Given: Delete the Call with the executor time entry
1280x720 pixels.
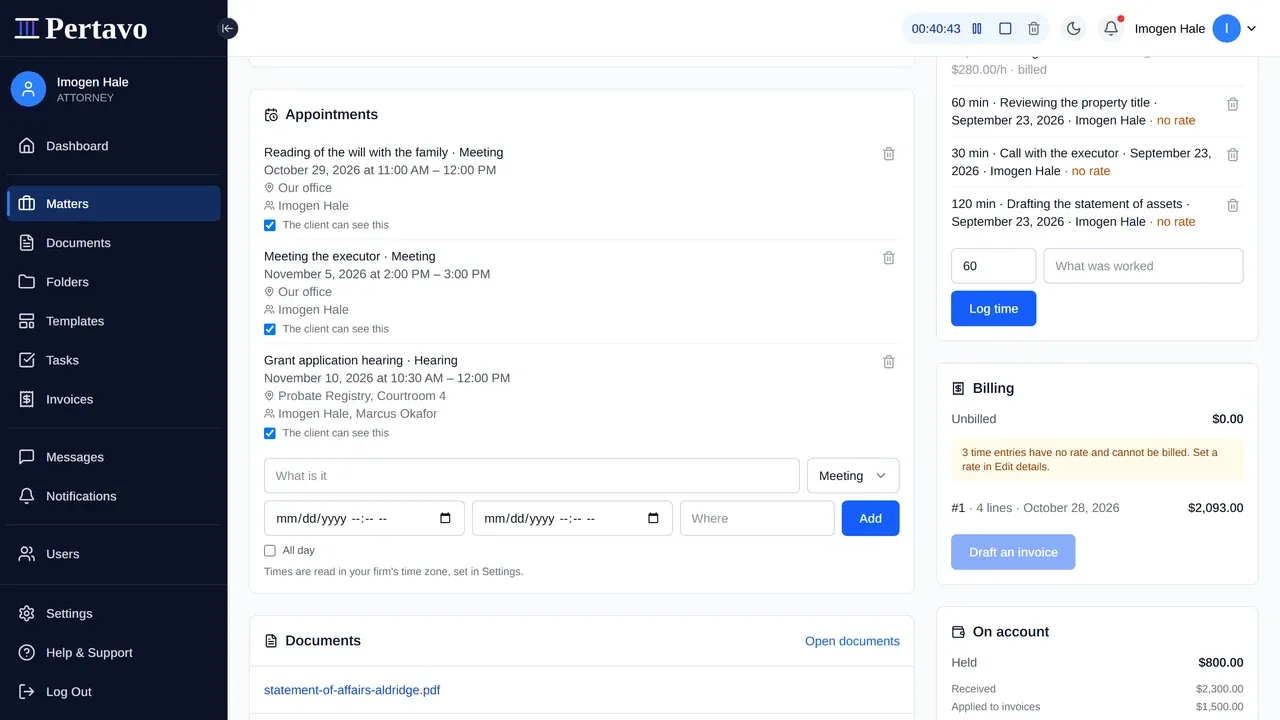Looking at the screenshot, I should click(1233, 155).
